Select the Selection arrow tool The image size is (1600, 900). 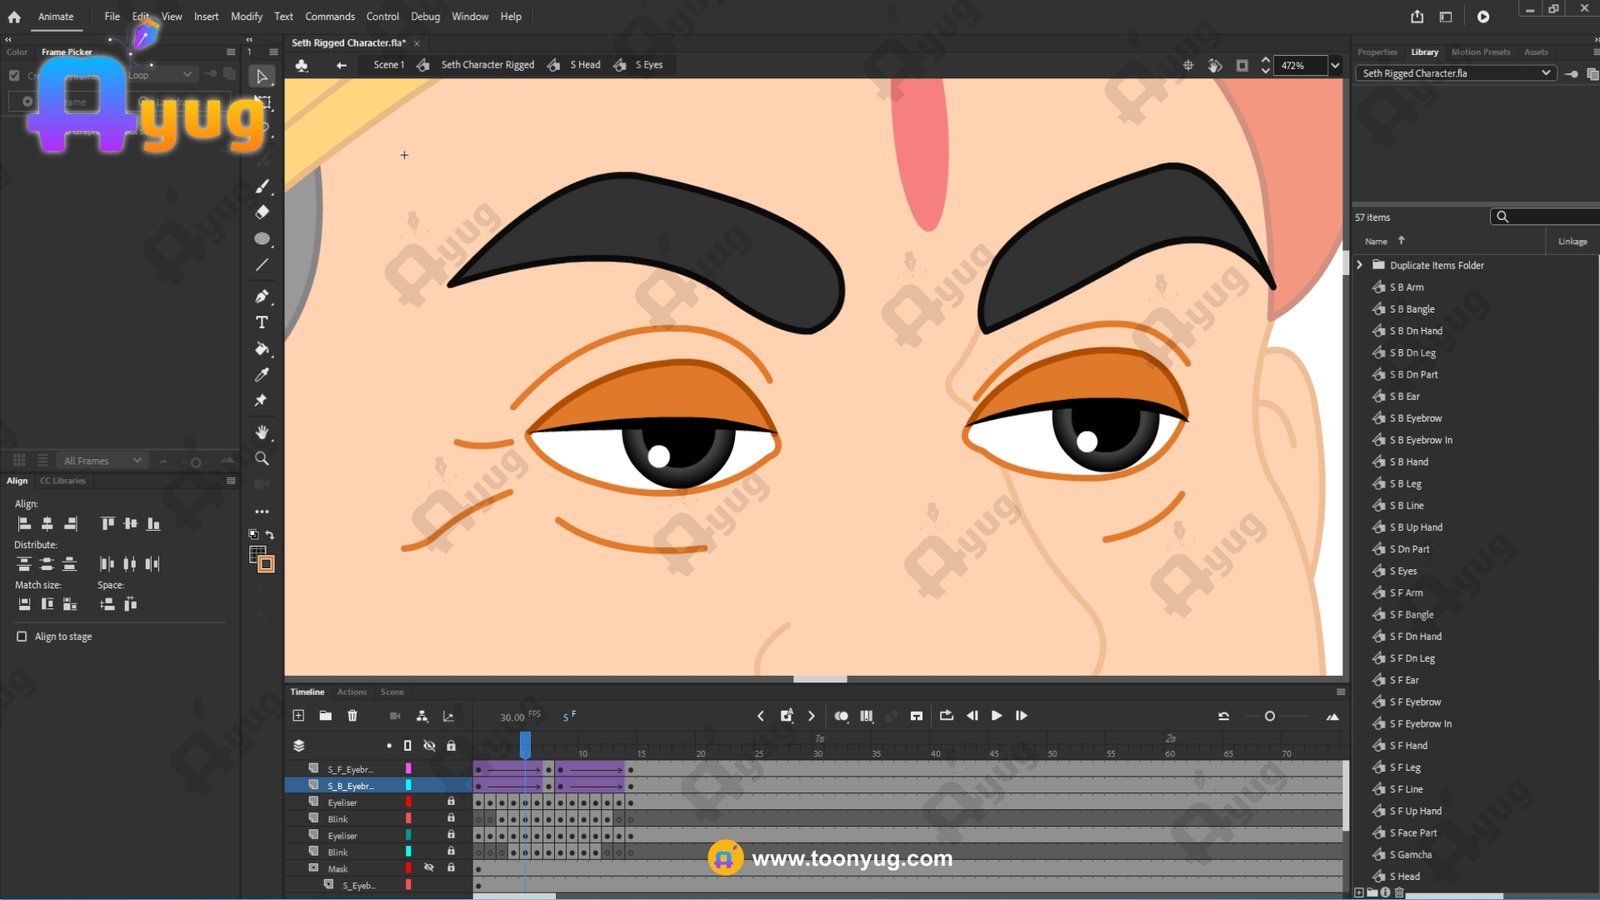tap(262, 76)
